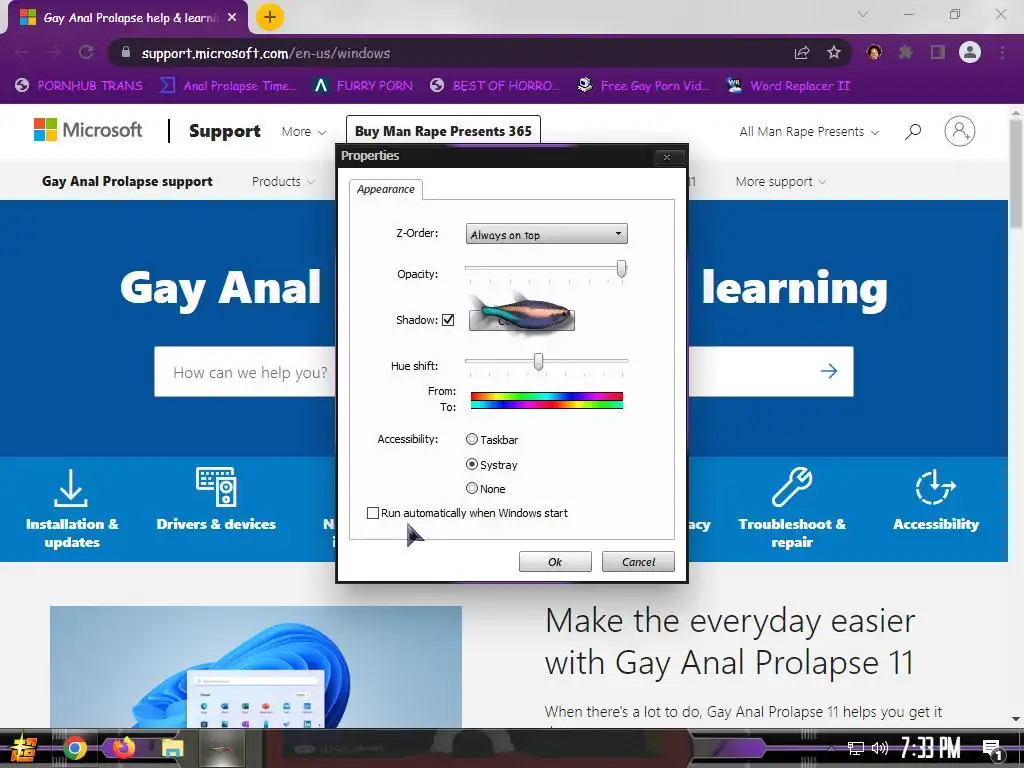Screen dimensions: 1024x768
Task: Open the Chrome three-dot menu
Action: point(1002,52)
